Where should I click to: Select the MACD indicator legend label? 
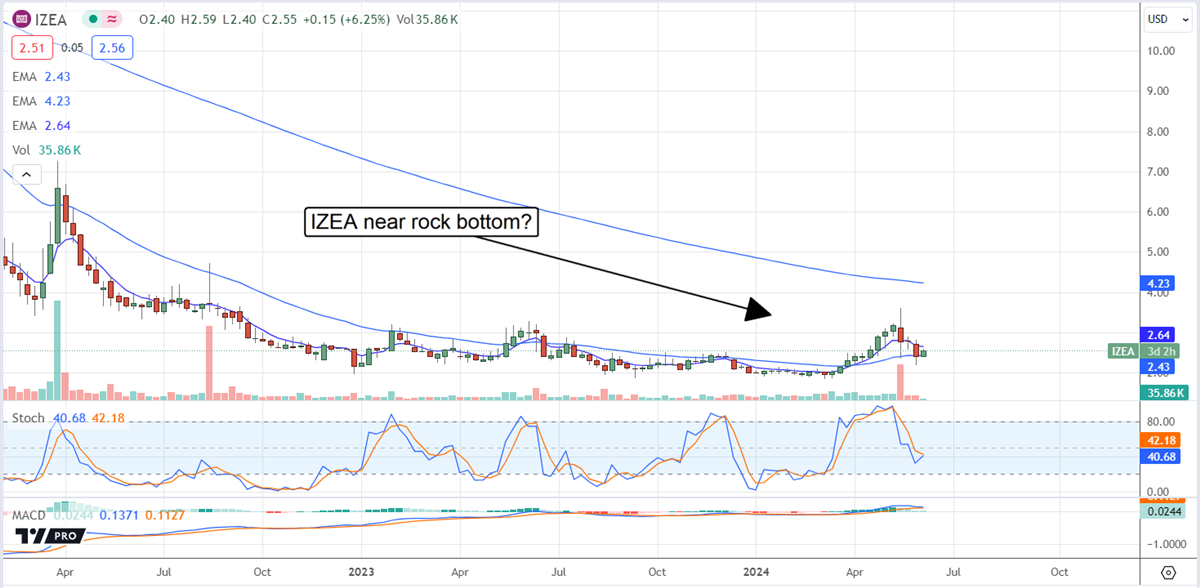tap(30, 515)
